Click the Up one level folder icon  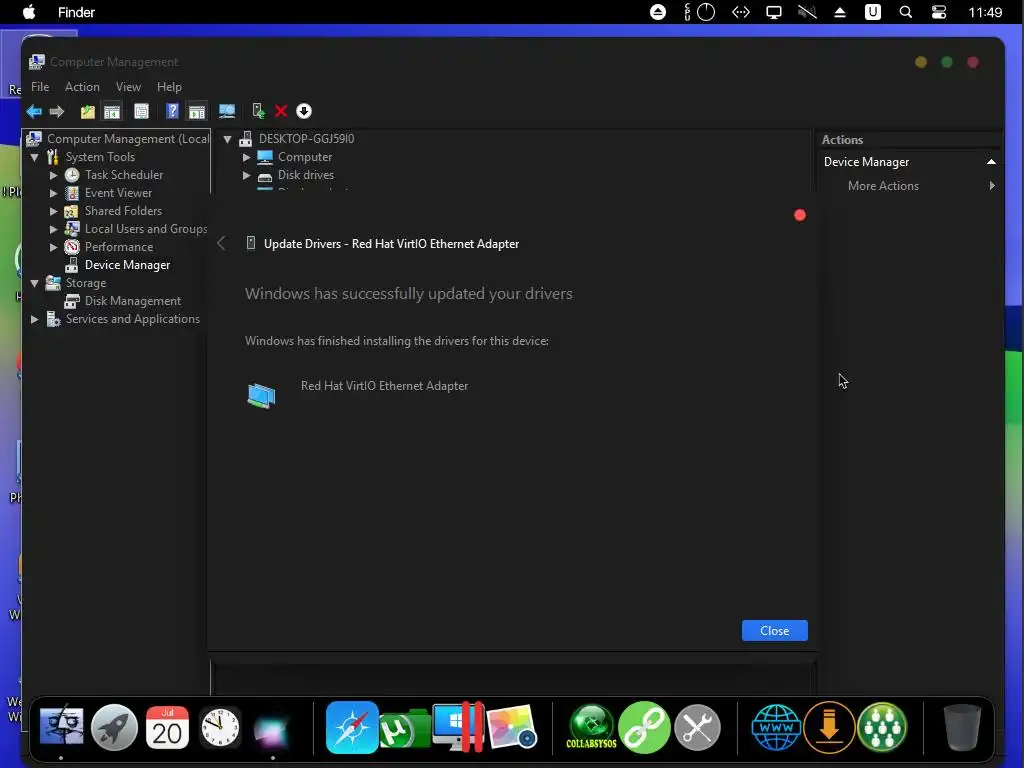88,112
